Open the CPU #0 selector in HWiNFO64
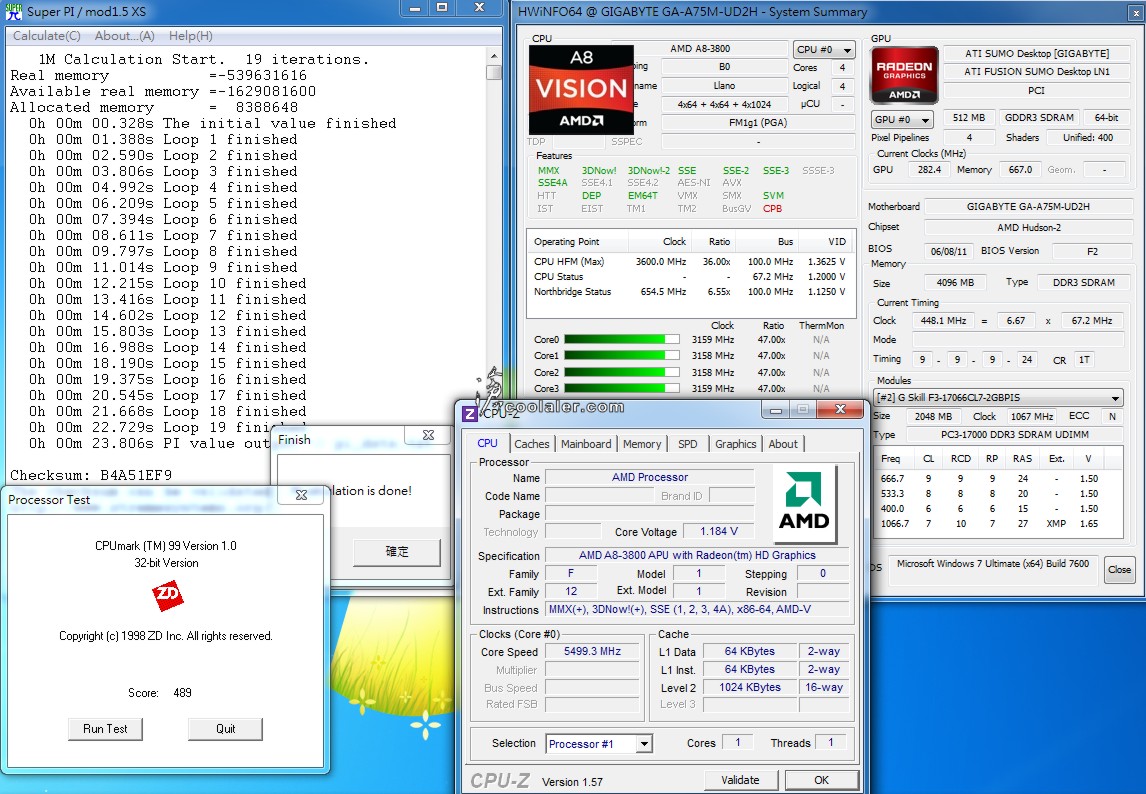Viewport: 1146px width, 794px height. [824, 50]
